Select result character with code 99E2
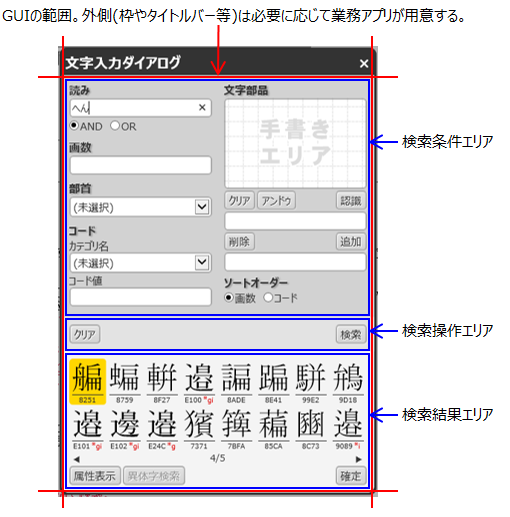Image resolution: width=510 pixels, height=517 pixels. click(311, 382)
